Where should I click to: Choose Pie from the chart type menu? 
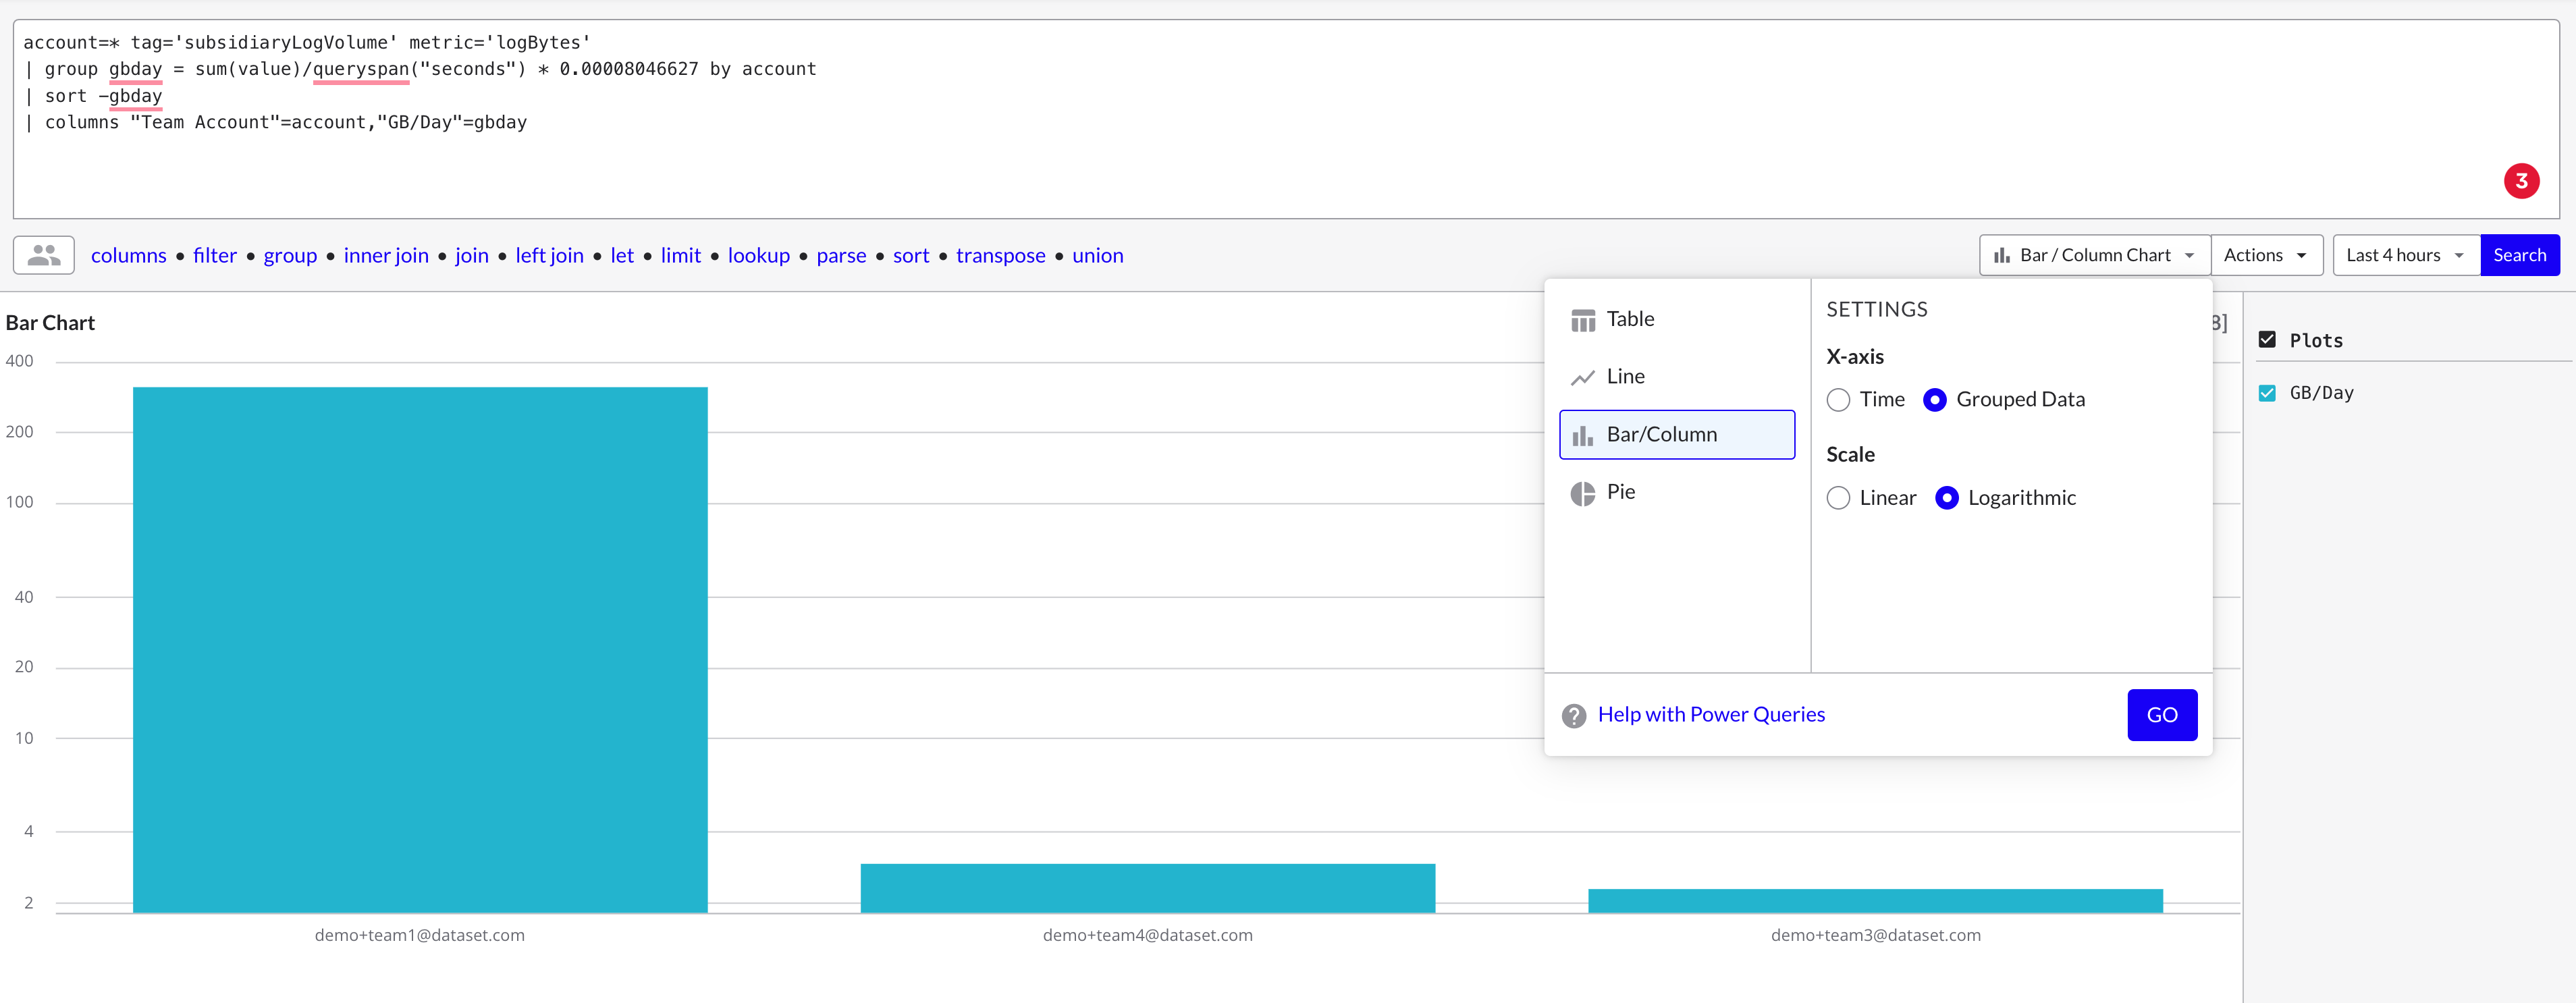[x=1620, y=492]
